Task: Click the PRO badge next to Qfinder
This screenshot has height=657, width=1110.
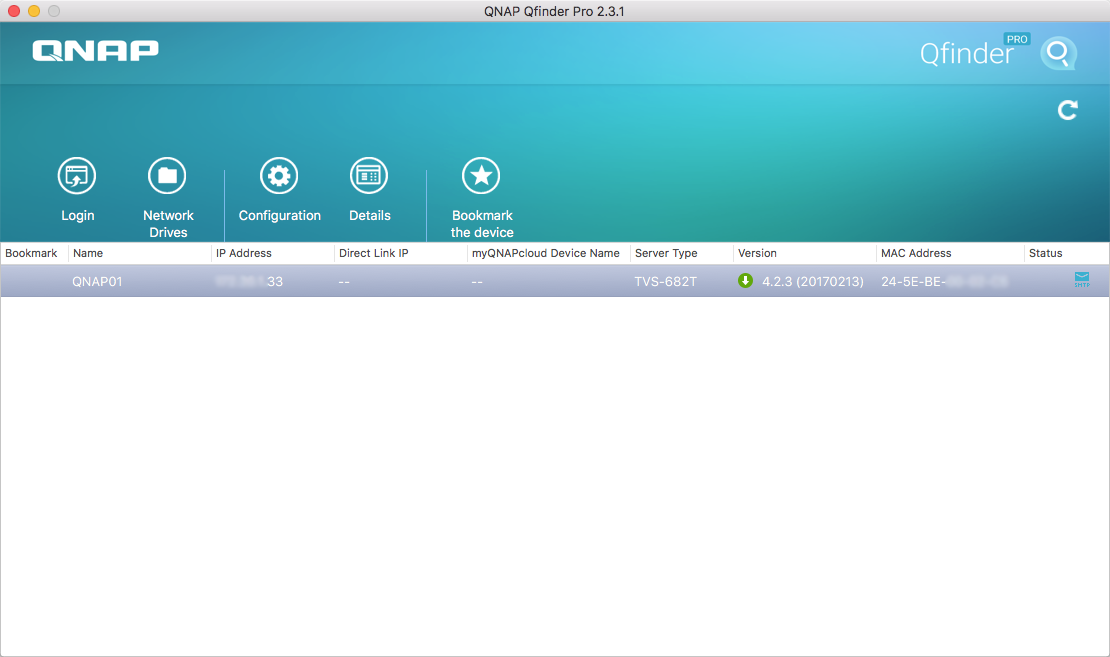Action: coord(1017,40)
